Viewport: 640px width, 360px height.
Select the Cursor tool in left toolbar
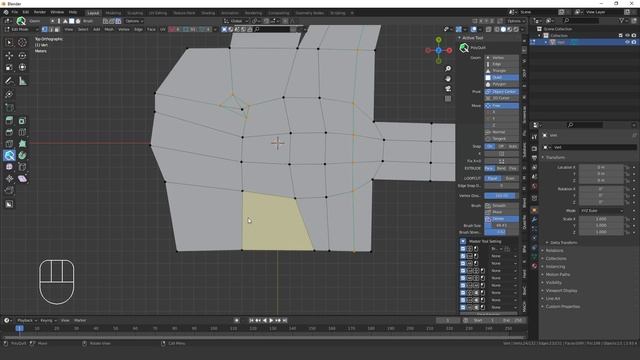click(22, 42)
